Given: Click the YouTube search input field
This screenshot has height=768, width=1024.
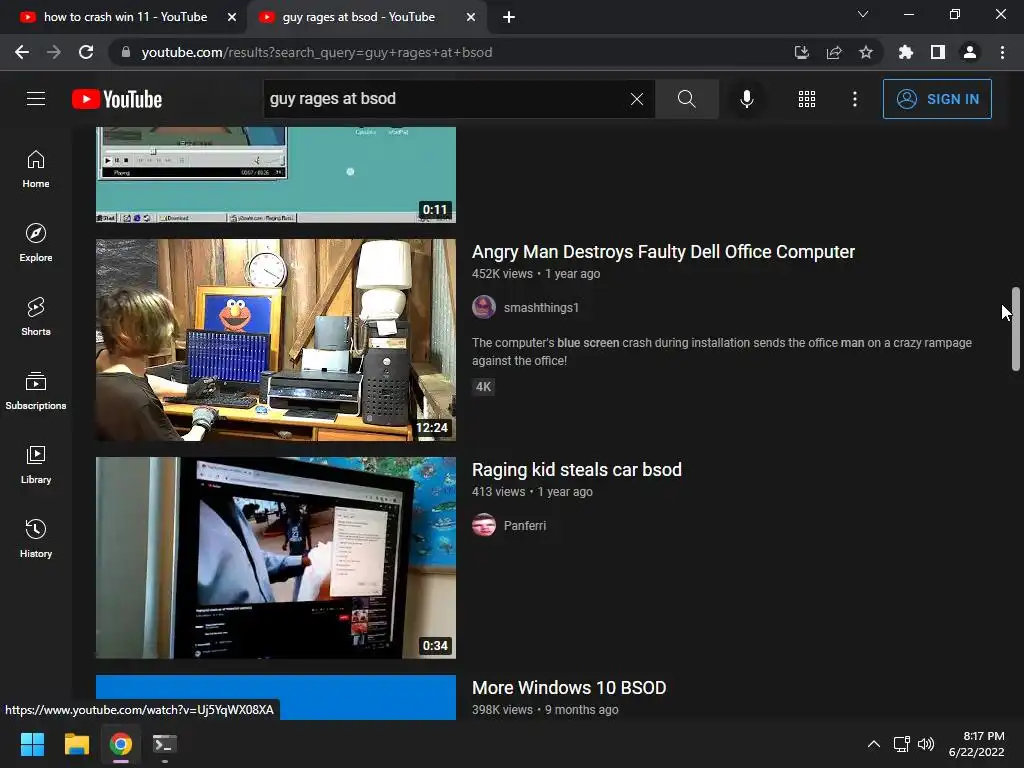Looking at the screenshot, I should pos(444,99).
